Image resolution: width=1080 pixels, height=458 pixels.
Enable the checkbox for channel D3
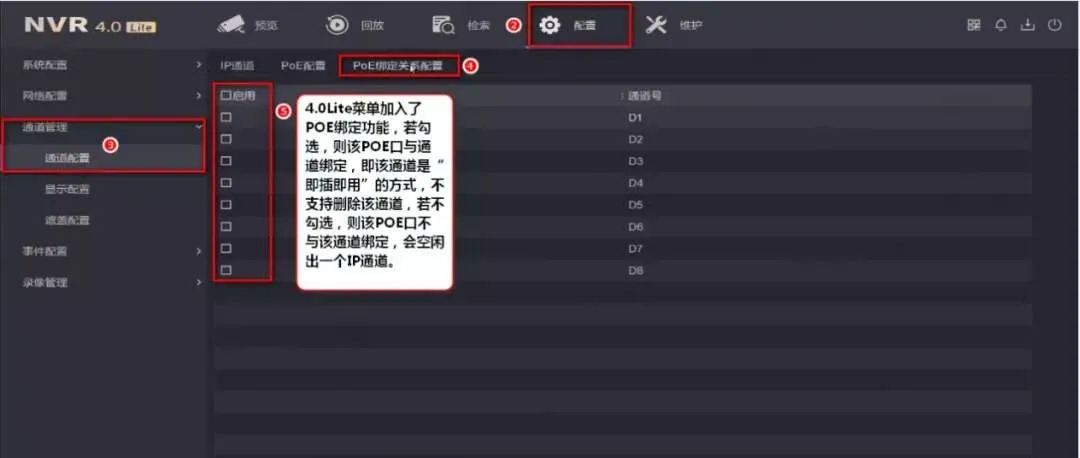(226, 161)
